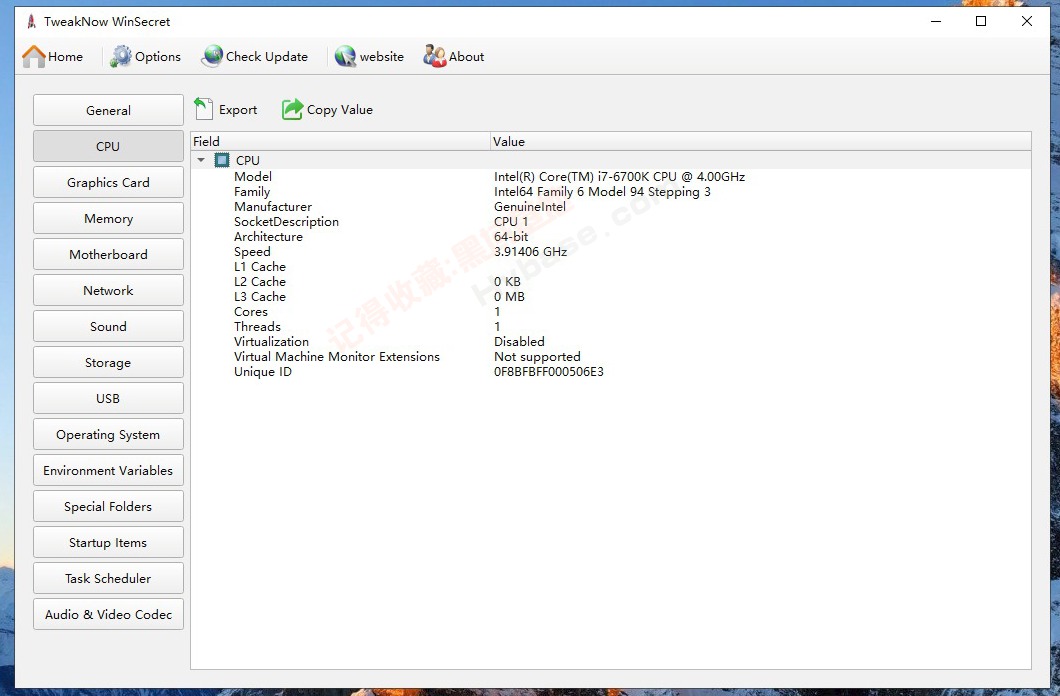Screen dimensions: 1060x696
Task: Click the 0F8BFBFF000506E3 value
Action: pyautogui.click(x=549, y=372)
